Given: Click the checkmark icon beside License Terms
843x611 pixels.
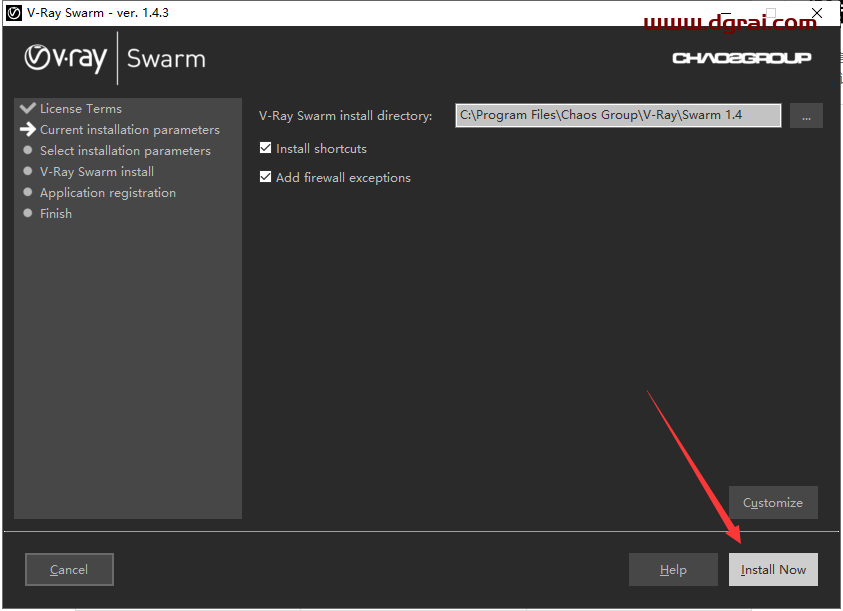Looking at the screenshot, I should [x=27, y=108].
